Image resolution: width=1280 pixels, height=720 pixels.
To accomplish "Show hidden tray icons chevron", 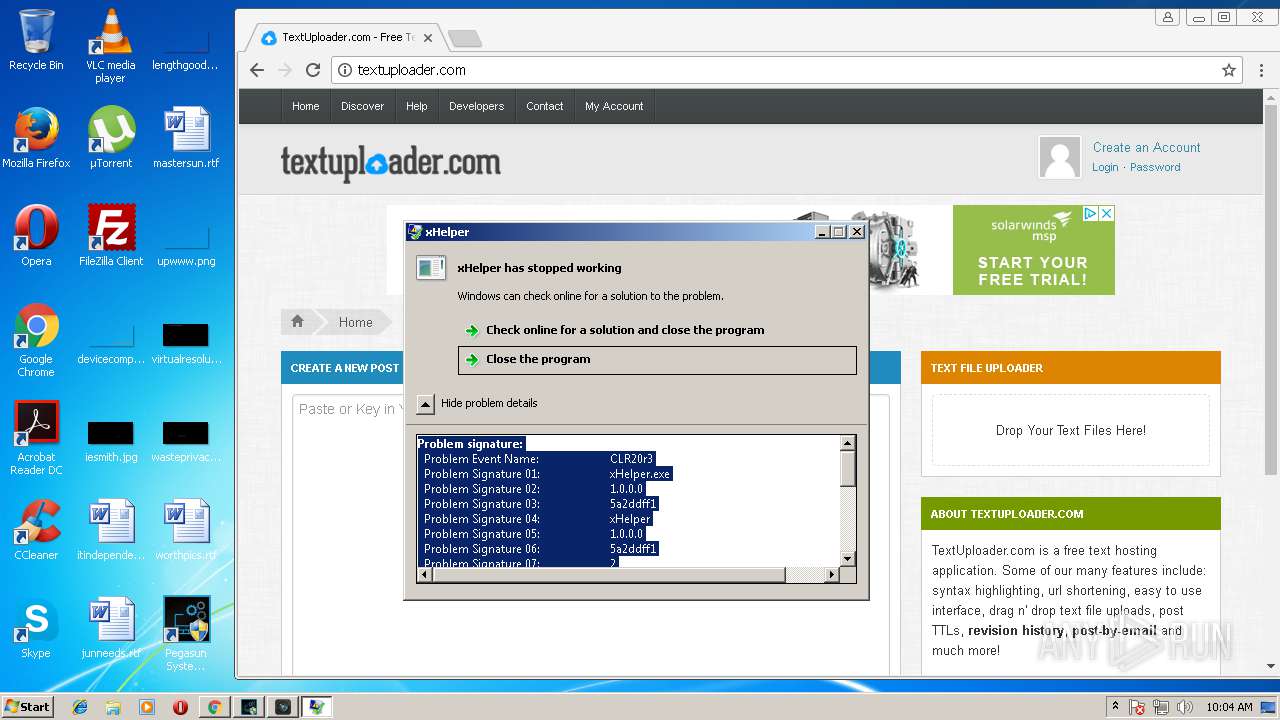I will tap(1115, 707).
